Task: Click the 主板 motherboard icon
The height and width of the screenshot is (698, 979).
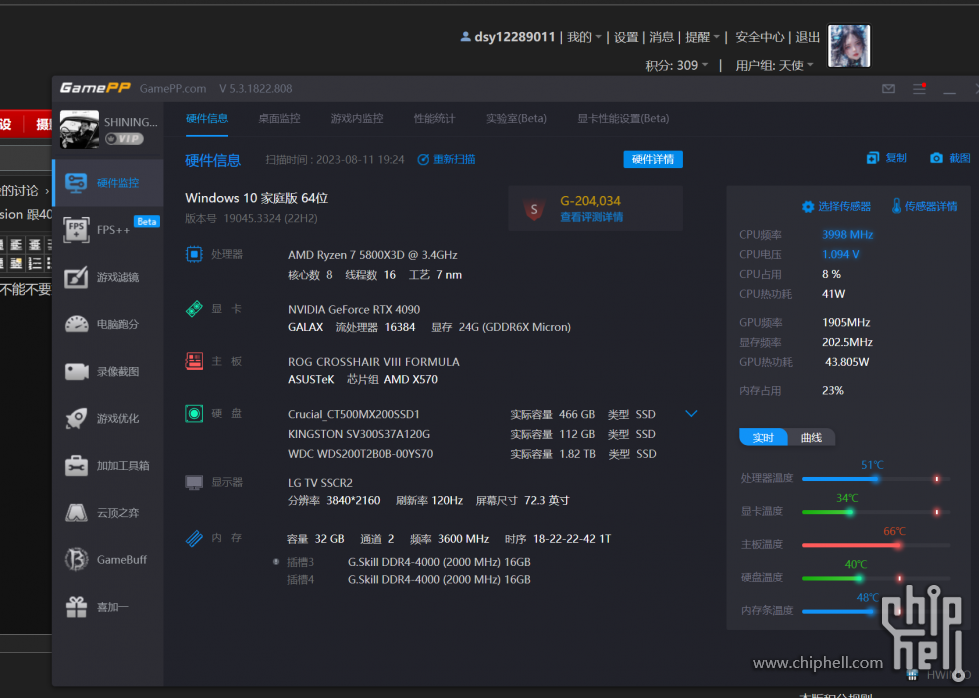Action: [194, 361]
